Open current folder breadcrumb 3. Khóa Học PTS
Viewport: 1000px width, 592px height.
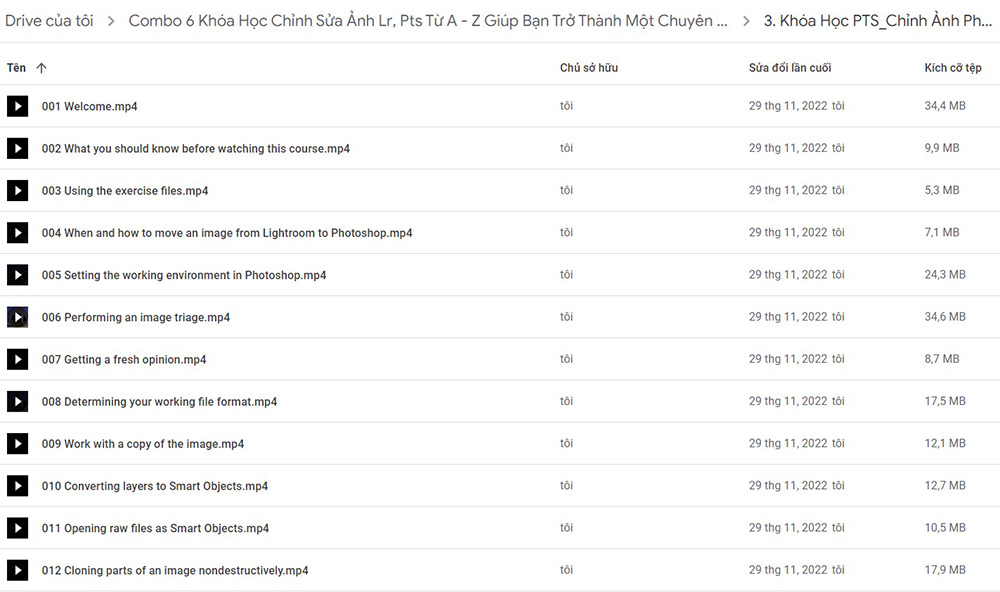coord(878,21)
